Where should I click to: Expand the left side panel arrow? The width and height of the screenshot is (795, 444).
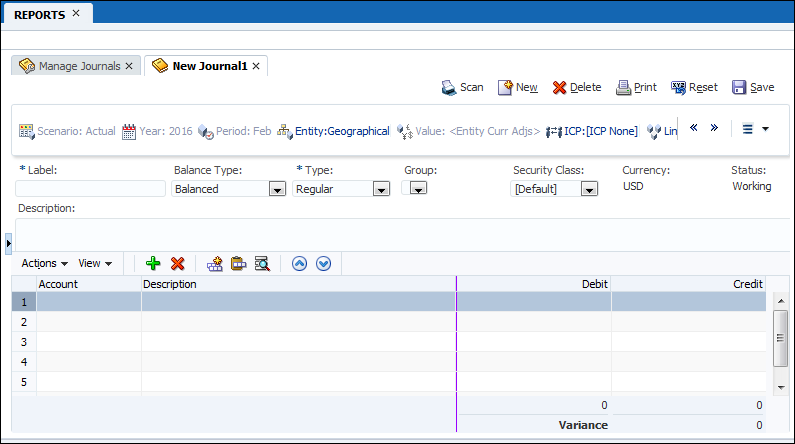(x=8, y=243)
